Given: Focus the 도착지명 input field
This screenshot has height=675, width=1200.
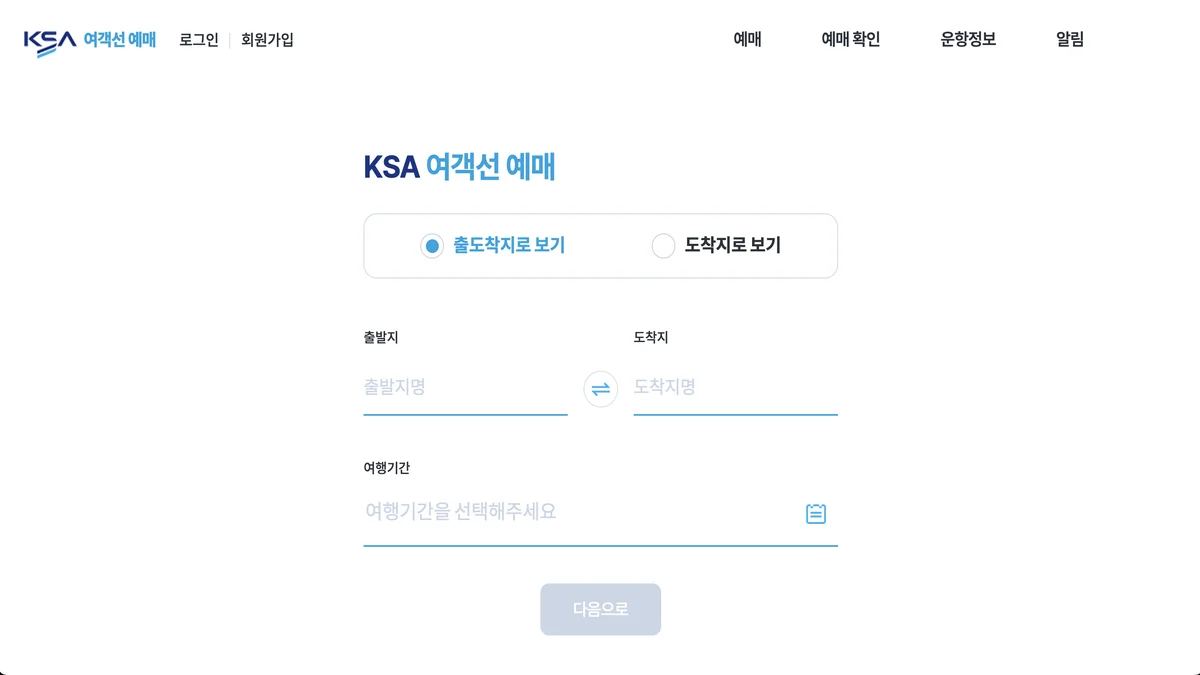Looking at the screenshot, I should coord(735,388).
